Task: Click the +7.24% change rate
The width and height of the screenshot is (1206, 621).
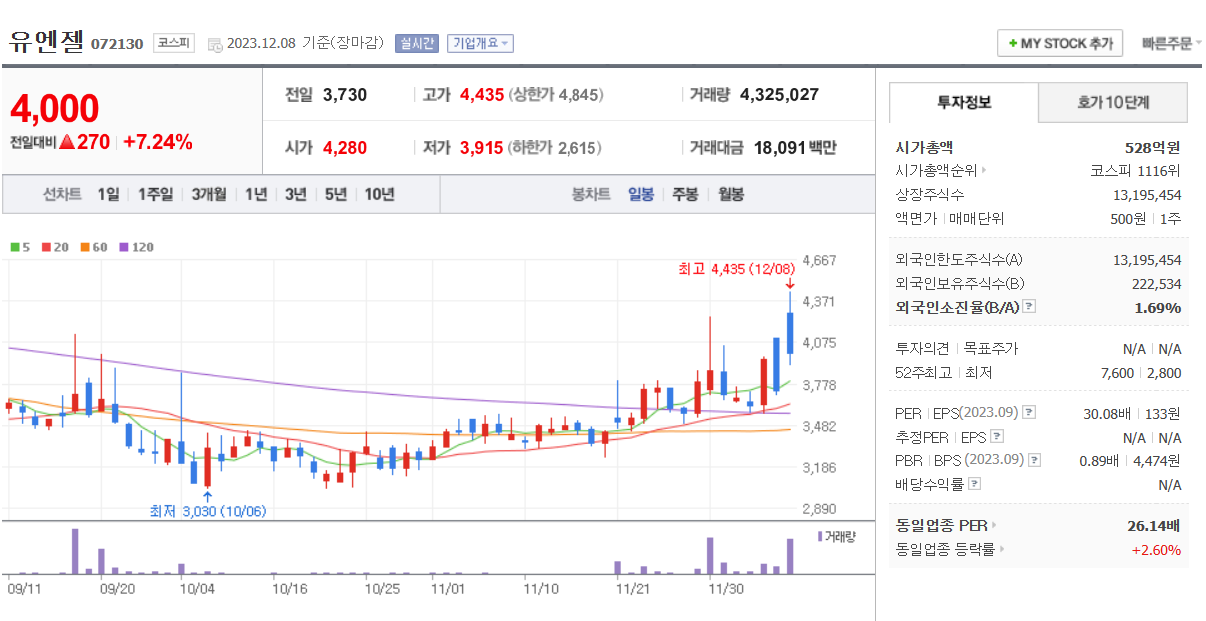Action: coord(158,142)
